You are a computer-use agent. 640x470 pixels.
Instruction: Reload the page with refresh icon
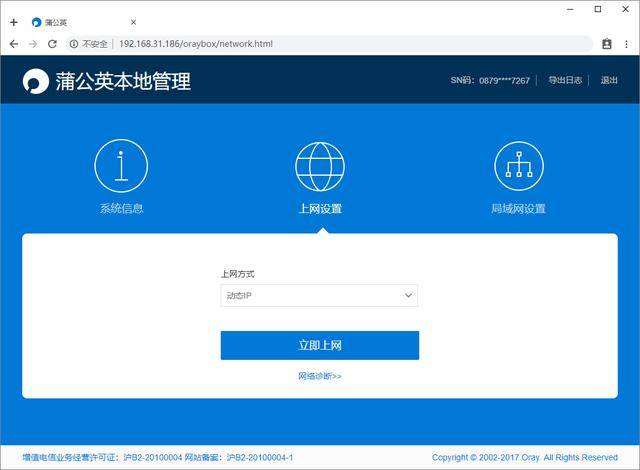(52, 44)
